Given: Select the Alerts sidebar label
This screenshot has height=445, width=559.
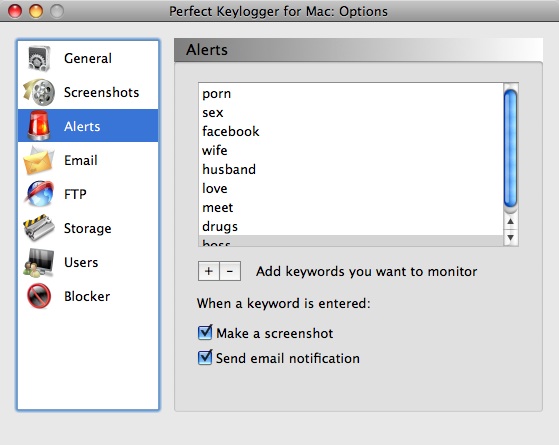Looking at the screenshot, I should [82, 126].
